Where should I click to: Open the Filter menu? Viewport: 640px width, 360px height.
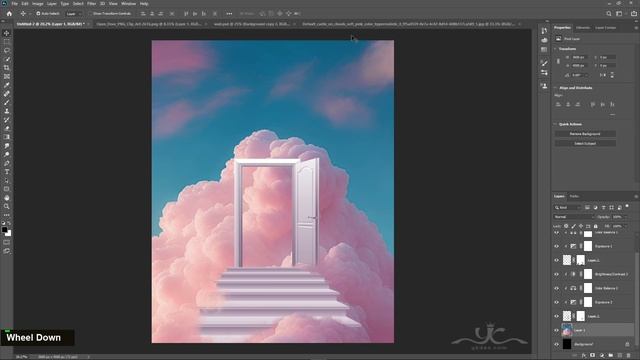coord(91,4)
